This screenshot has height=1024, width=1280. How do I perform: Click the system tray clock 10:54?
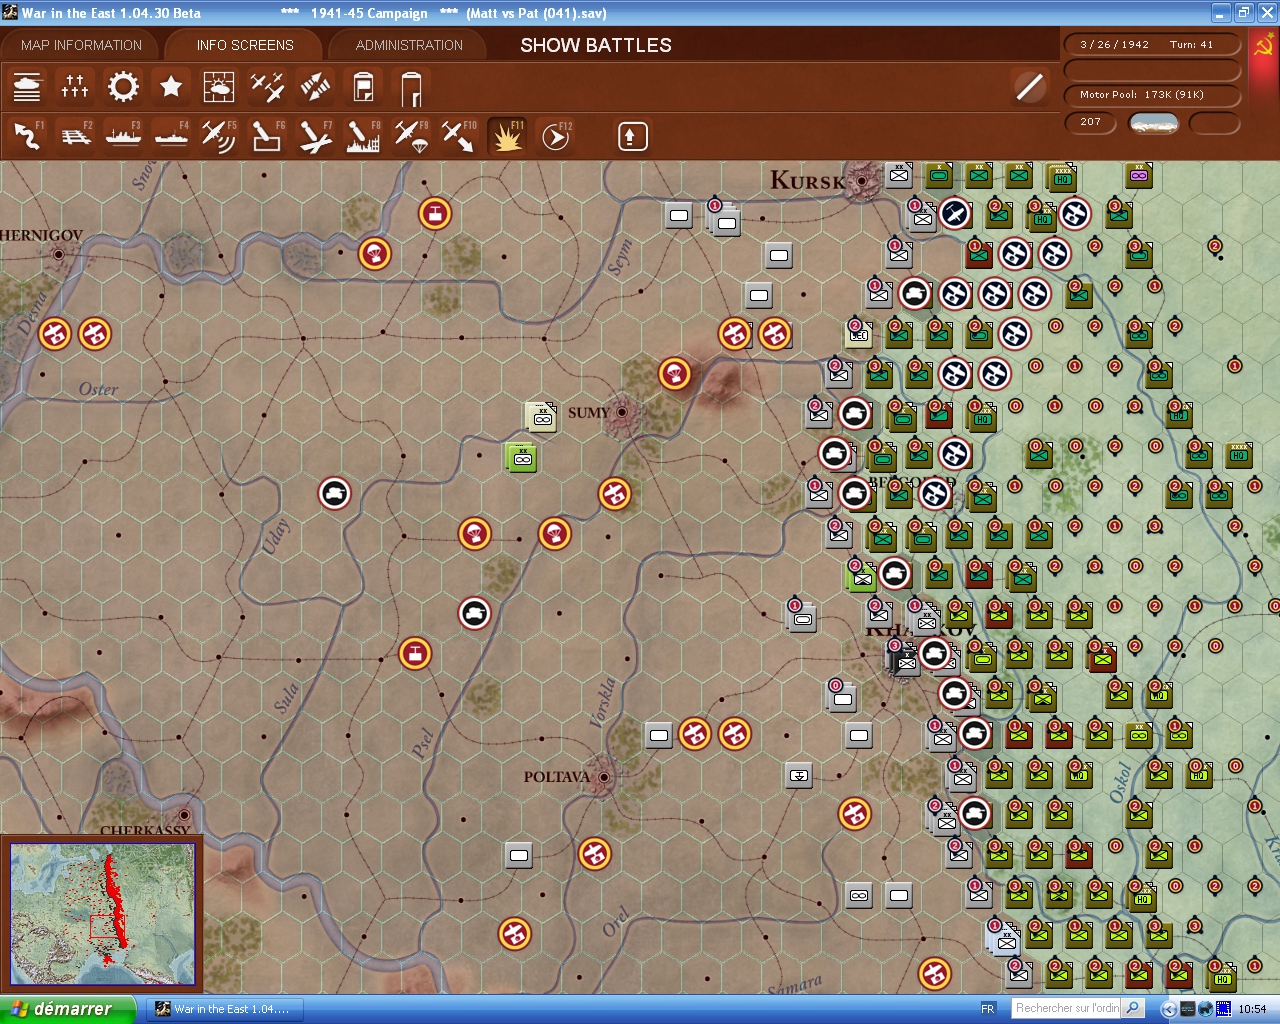(x=1252, y=1009)
